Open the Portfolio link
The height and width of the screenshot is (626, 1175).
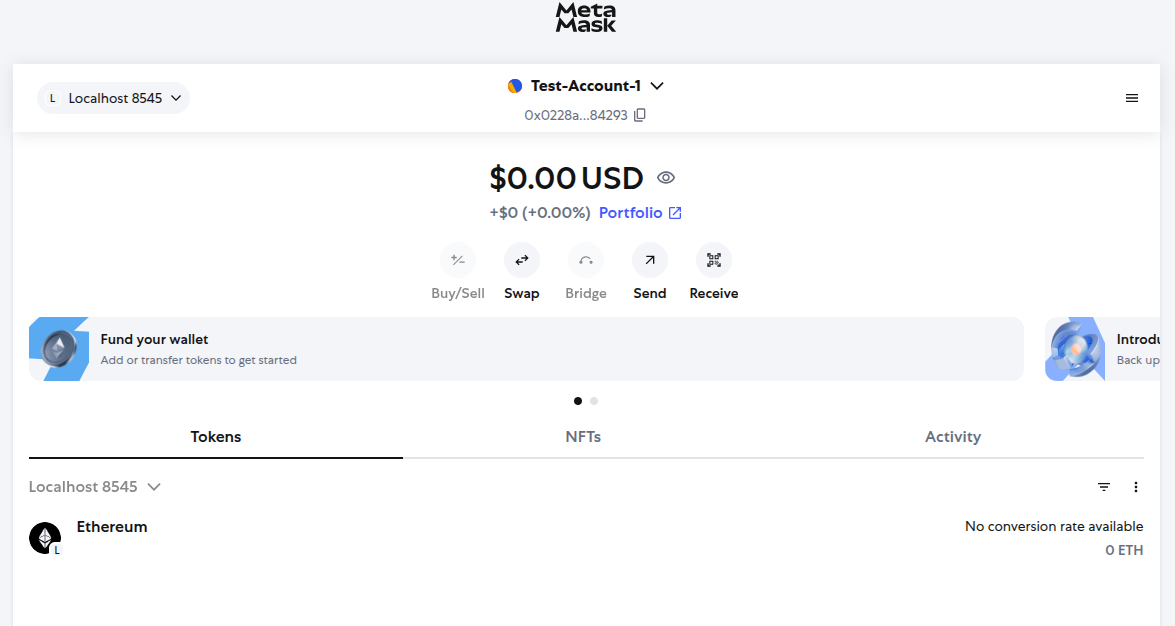tap(640, 213)
